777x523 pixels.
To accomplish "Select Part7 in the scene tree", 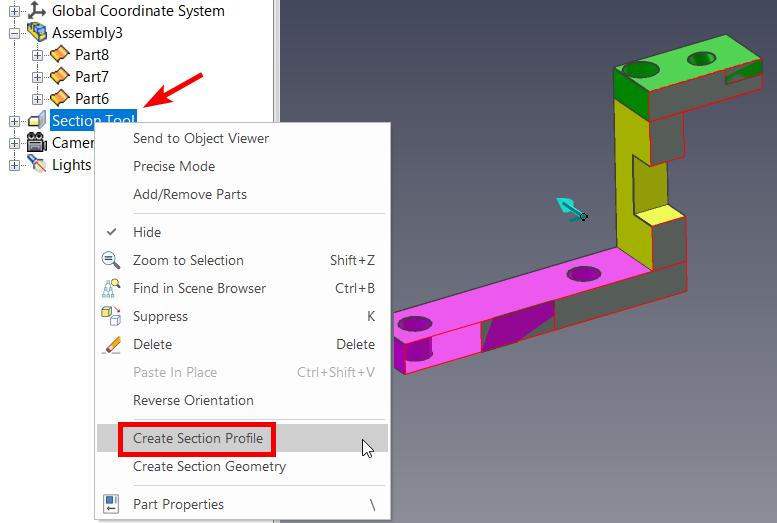I will pyautogui.click(x=92, y=77).
